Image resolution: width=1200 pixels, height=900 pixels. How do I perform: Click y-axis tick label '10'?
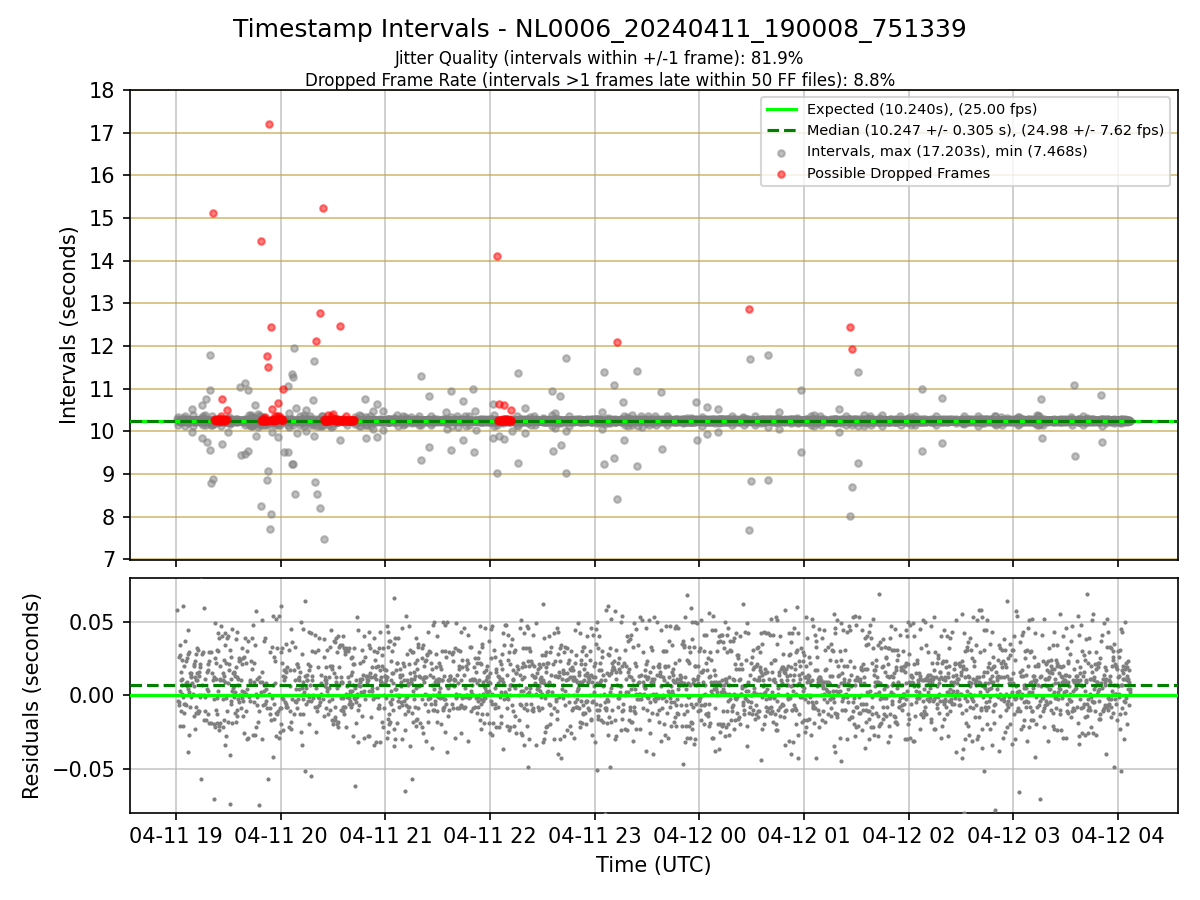pyautogui.click(x=103, y=432)
